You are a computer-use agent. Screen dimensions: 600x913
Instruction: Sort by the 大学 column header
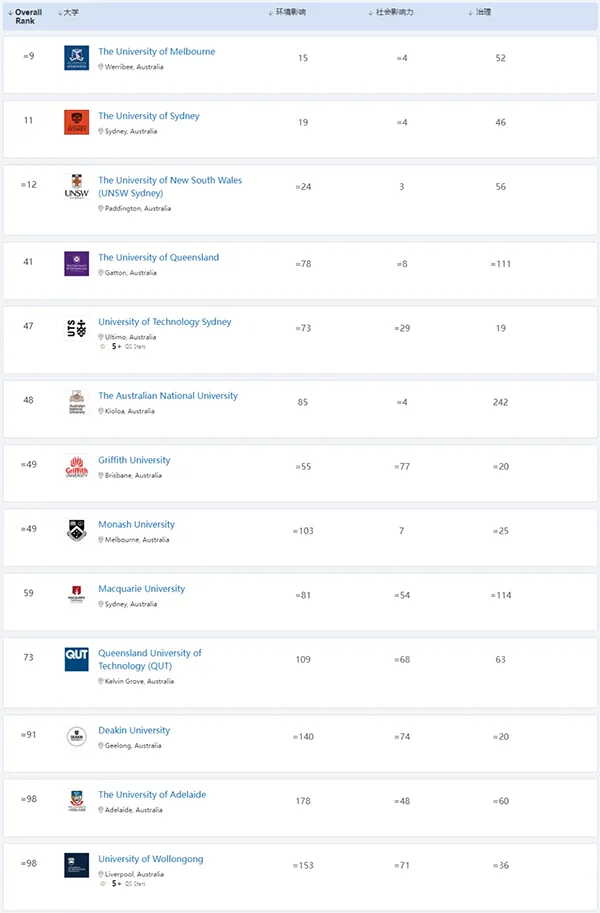click(x=70, y=12)
